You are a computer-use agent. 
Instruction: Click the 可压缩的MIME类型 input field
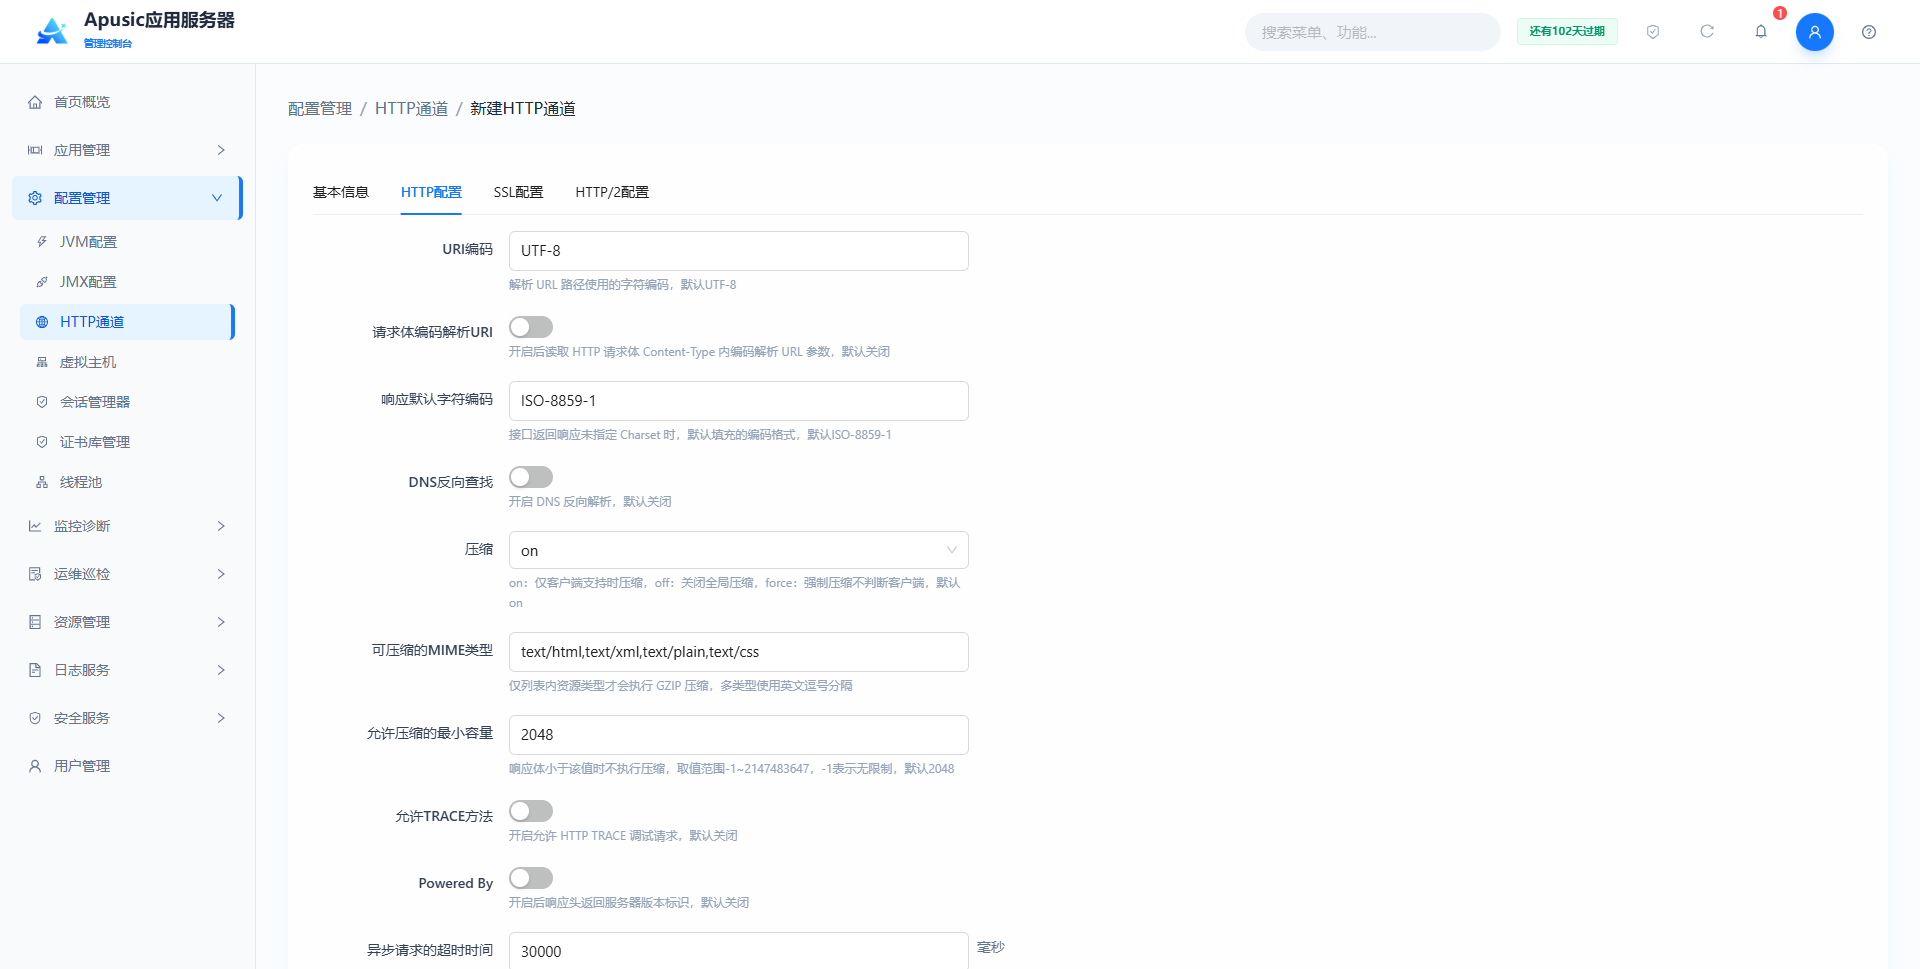click(x=739, y=652)
